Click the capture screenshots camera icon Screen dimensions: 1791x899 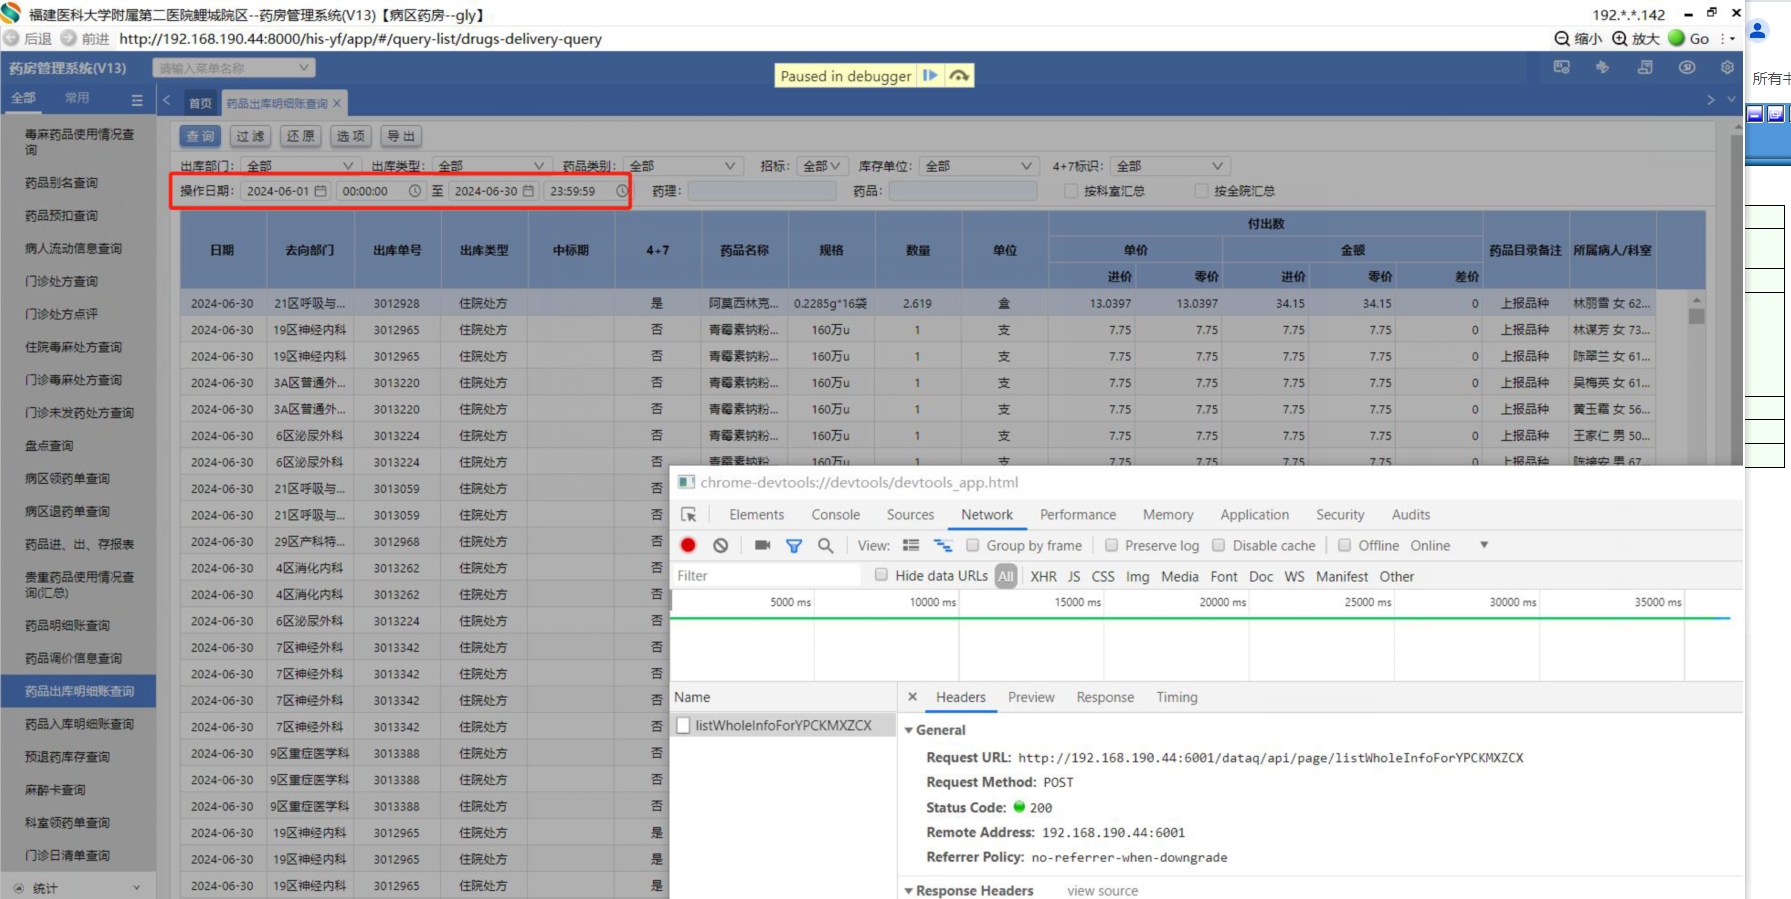762,545
